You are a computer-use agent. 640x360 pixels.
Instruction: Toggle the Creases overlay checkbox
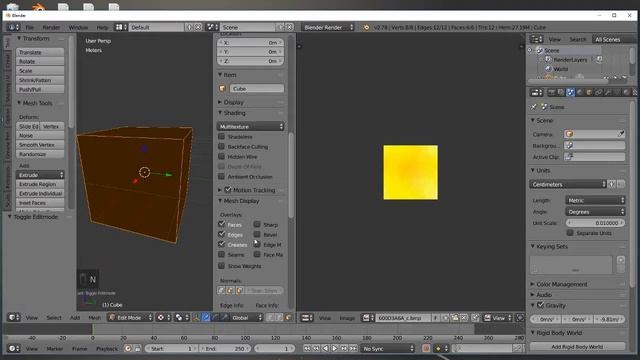tap(222, 244)
